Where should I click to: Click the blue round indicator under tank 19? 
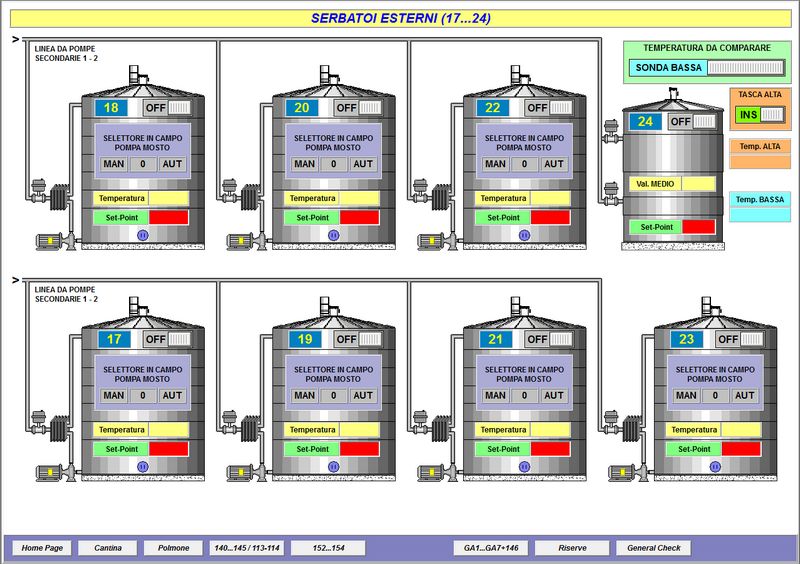click(333, 467)
